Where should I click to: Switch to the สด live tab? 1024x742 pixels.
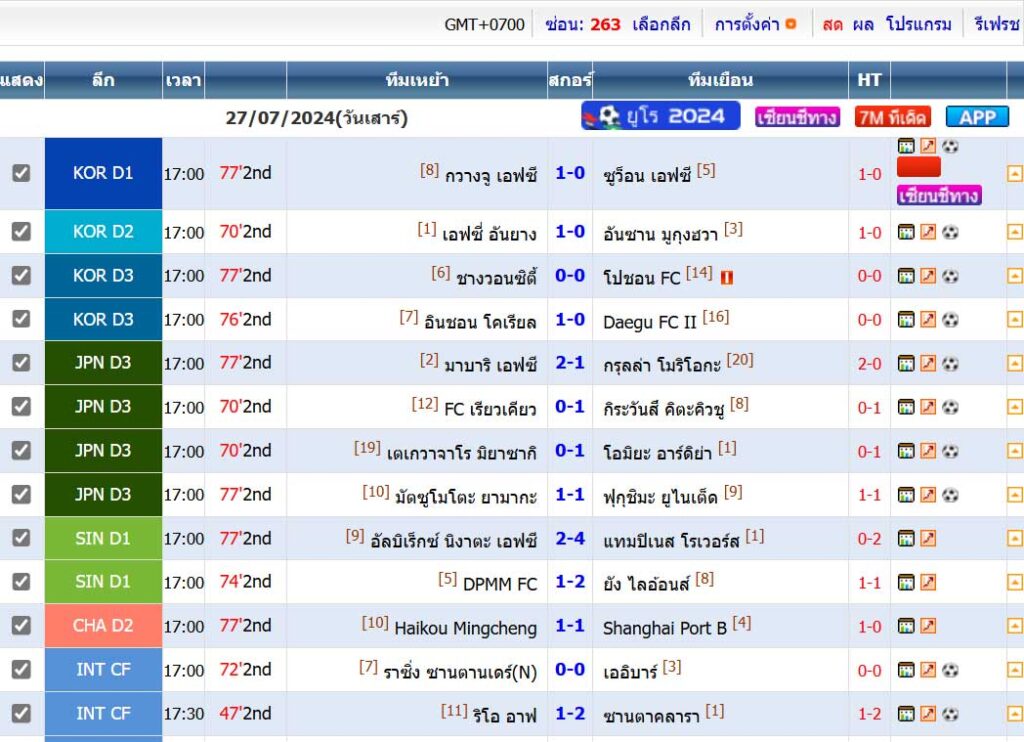(833, 24)
